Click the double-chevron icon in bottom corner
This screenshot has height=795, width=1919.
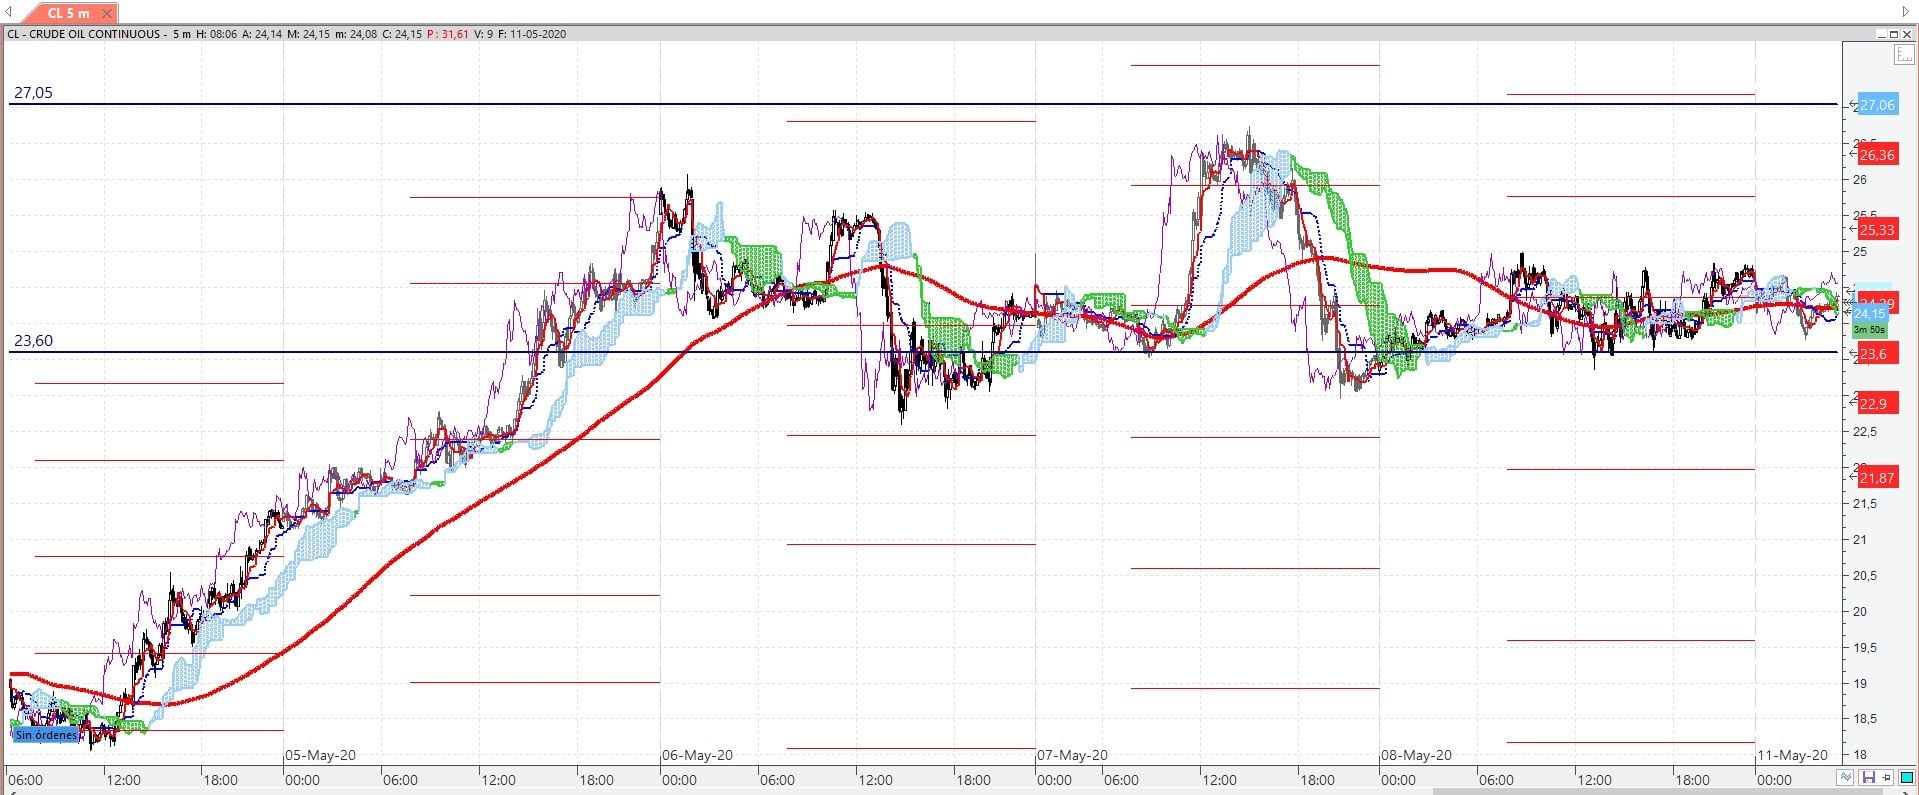point(1847,778)
